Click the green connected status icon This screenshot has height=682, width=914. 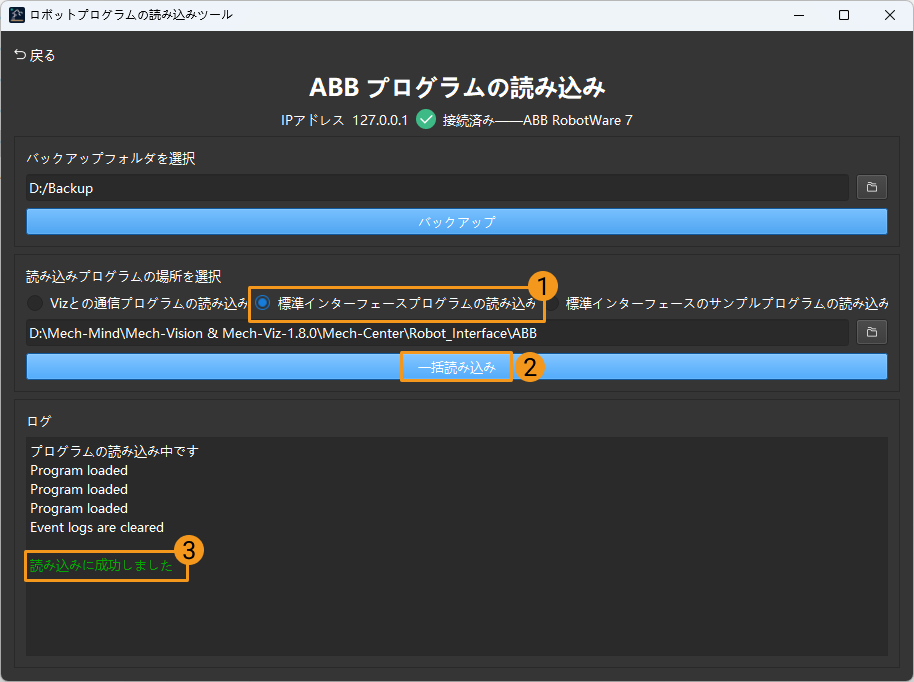[426, 120]
